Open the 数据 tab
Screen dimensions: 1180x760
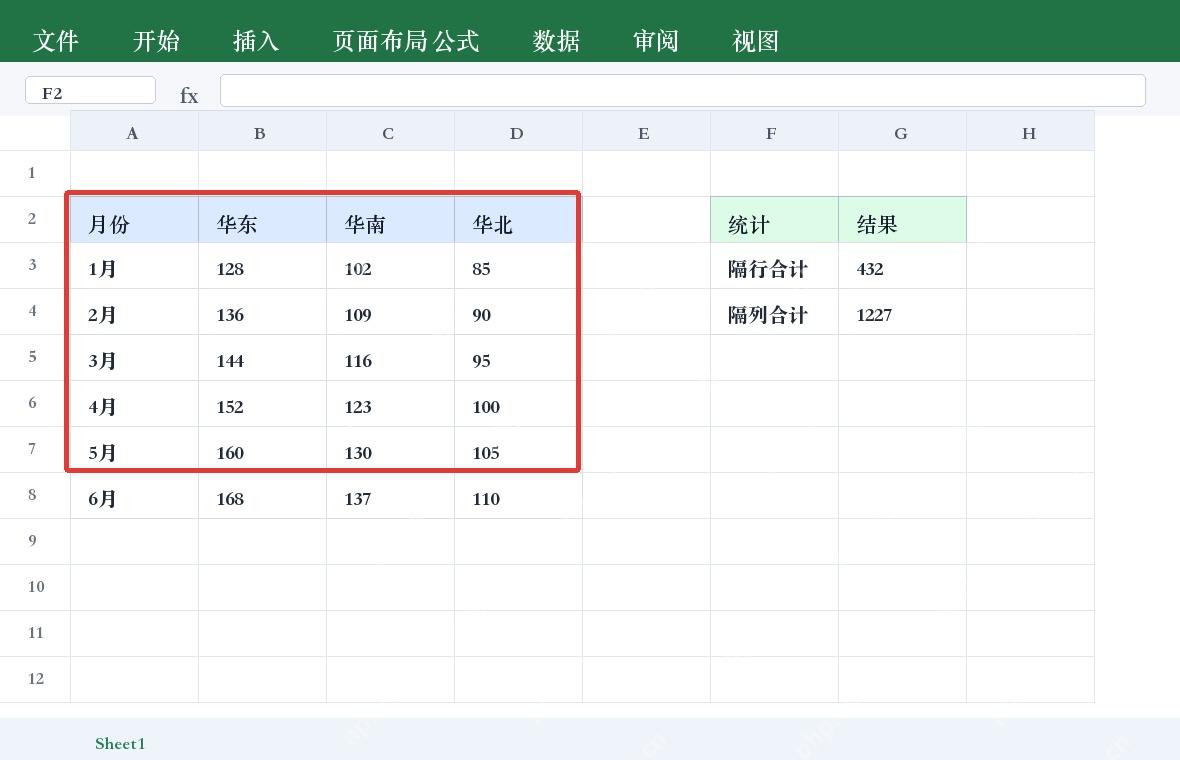coord(556,41)
